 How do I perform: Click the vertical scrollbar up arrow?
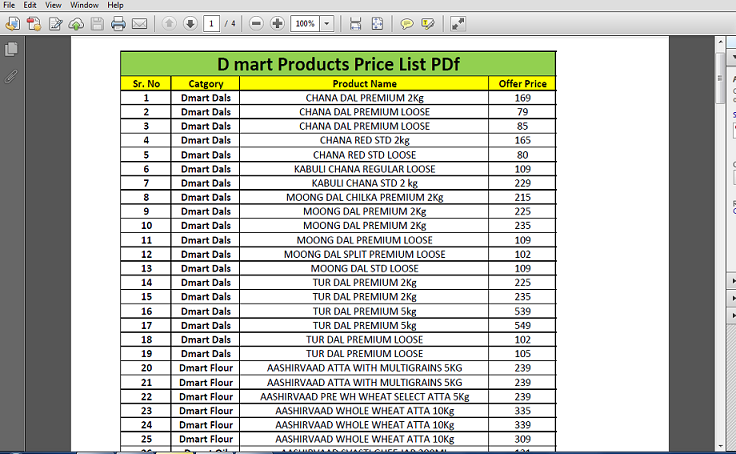click(x=721, y=42)
